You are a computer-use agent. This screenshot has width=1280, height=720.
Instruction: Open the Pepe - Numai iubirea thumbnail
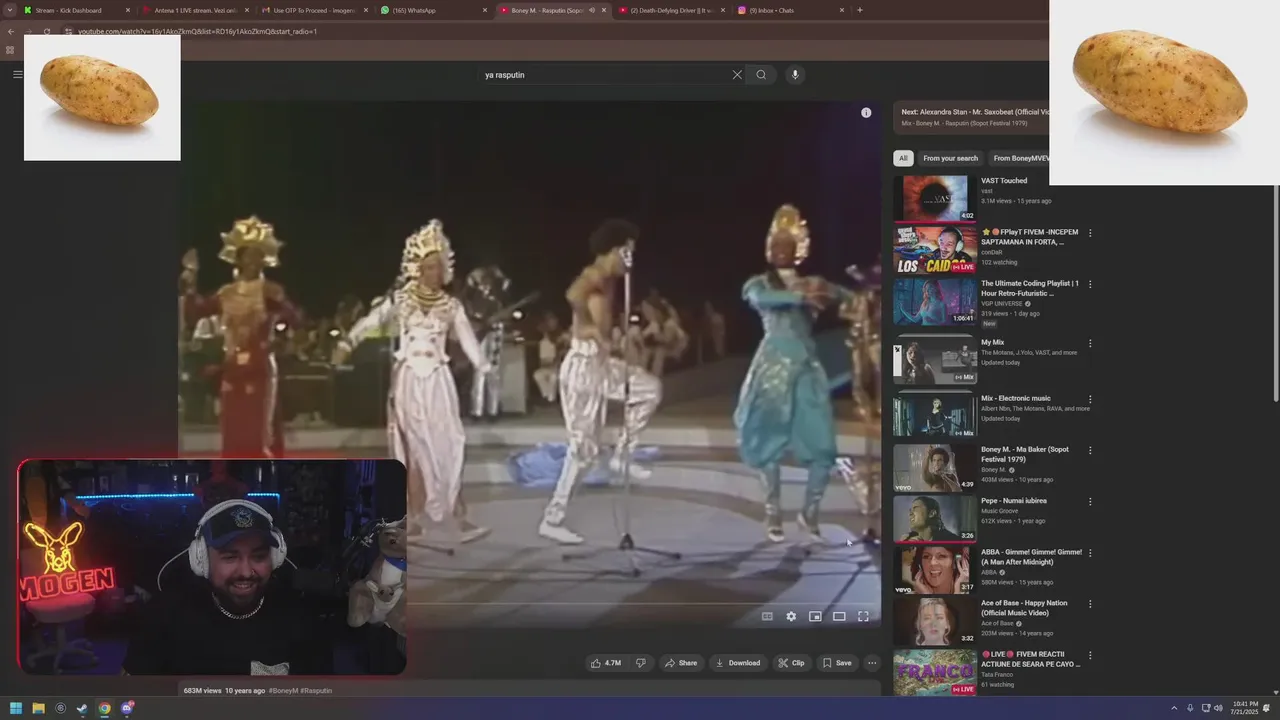pyautogui.click(x=934, y=518)
